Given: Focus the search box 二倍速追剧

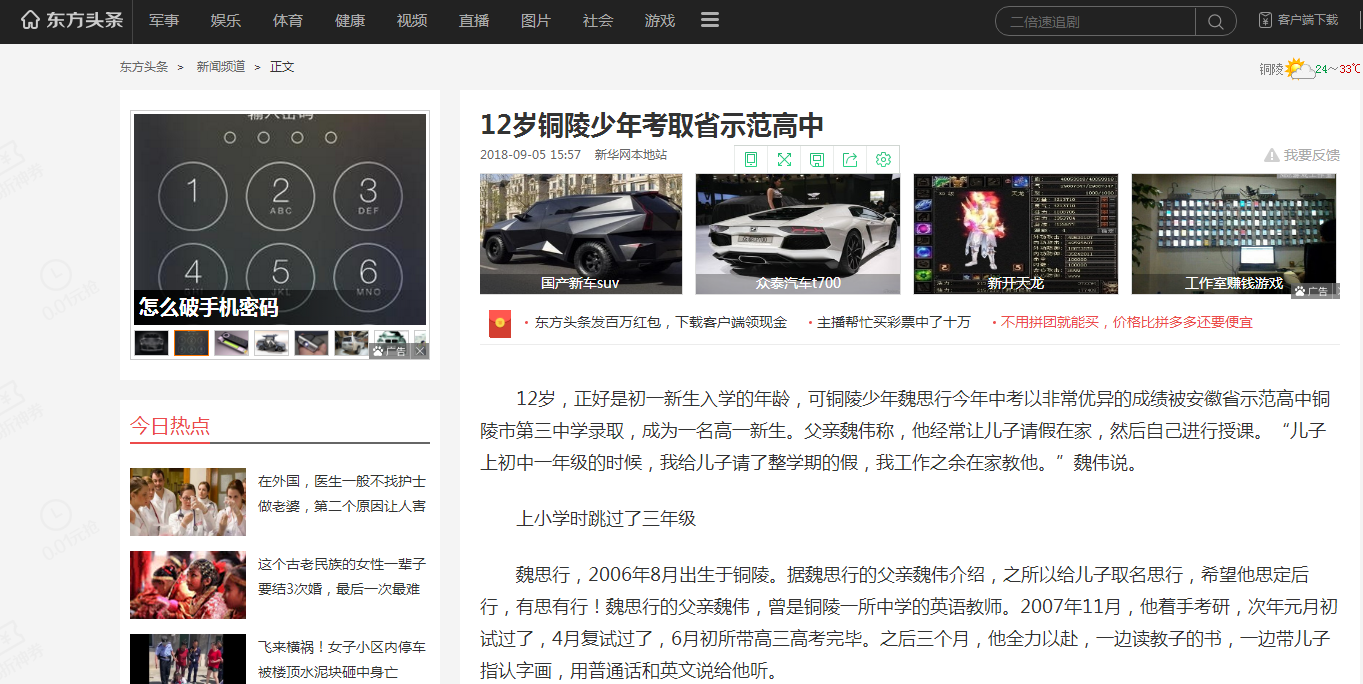Looking at the screenshot, I should [x=1095, y=21].
